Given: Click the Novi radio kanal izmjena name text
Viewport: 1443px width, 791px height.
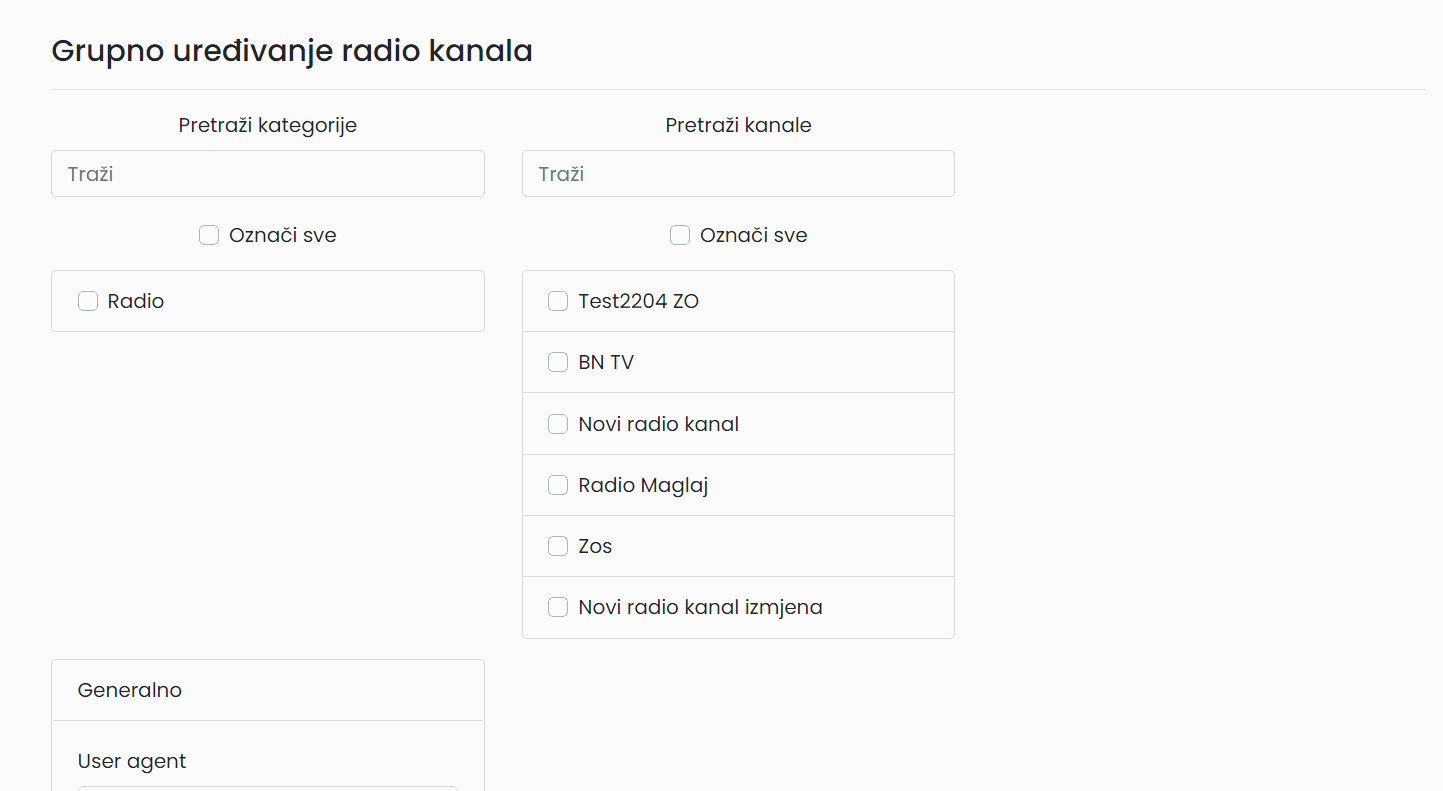Looking at the screenshot, I should (700, 607).
